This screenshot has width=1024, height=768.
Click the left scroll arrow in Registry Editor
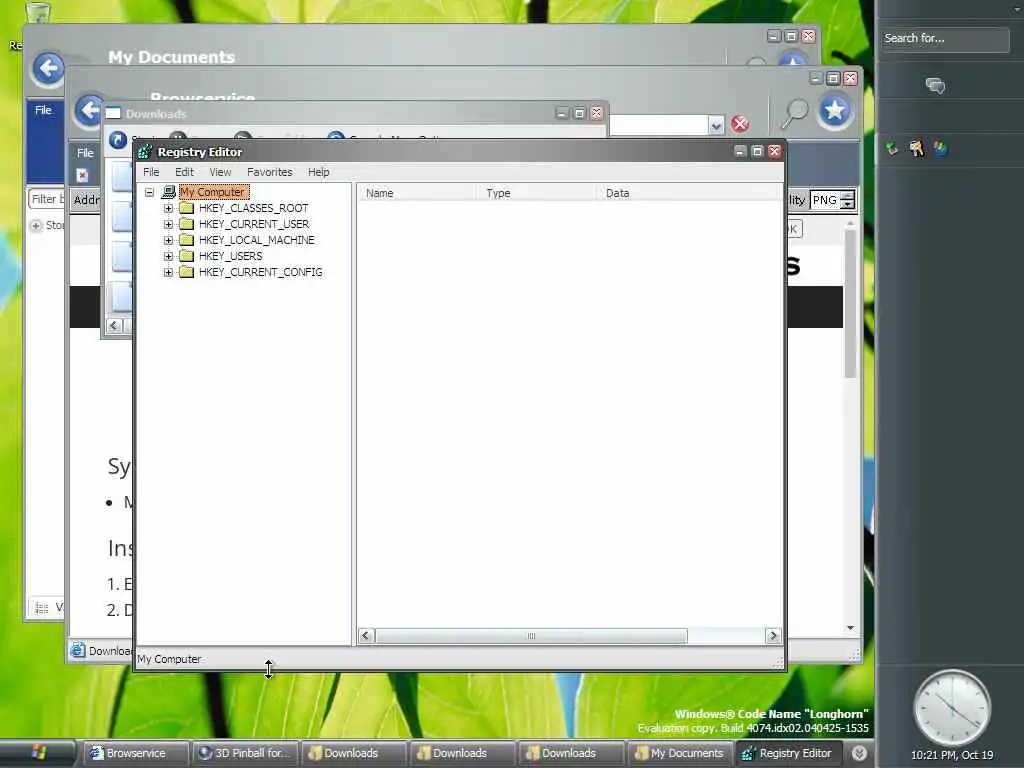[x=366, y=635]
